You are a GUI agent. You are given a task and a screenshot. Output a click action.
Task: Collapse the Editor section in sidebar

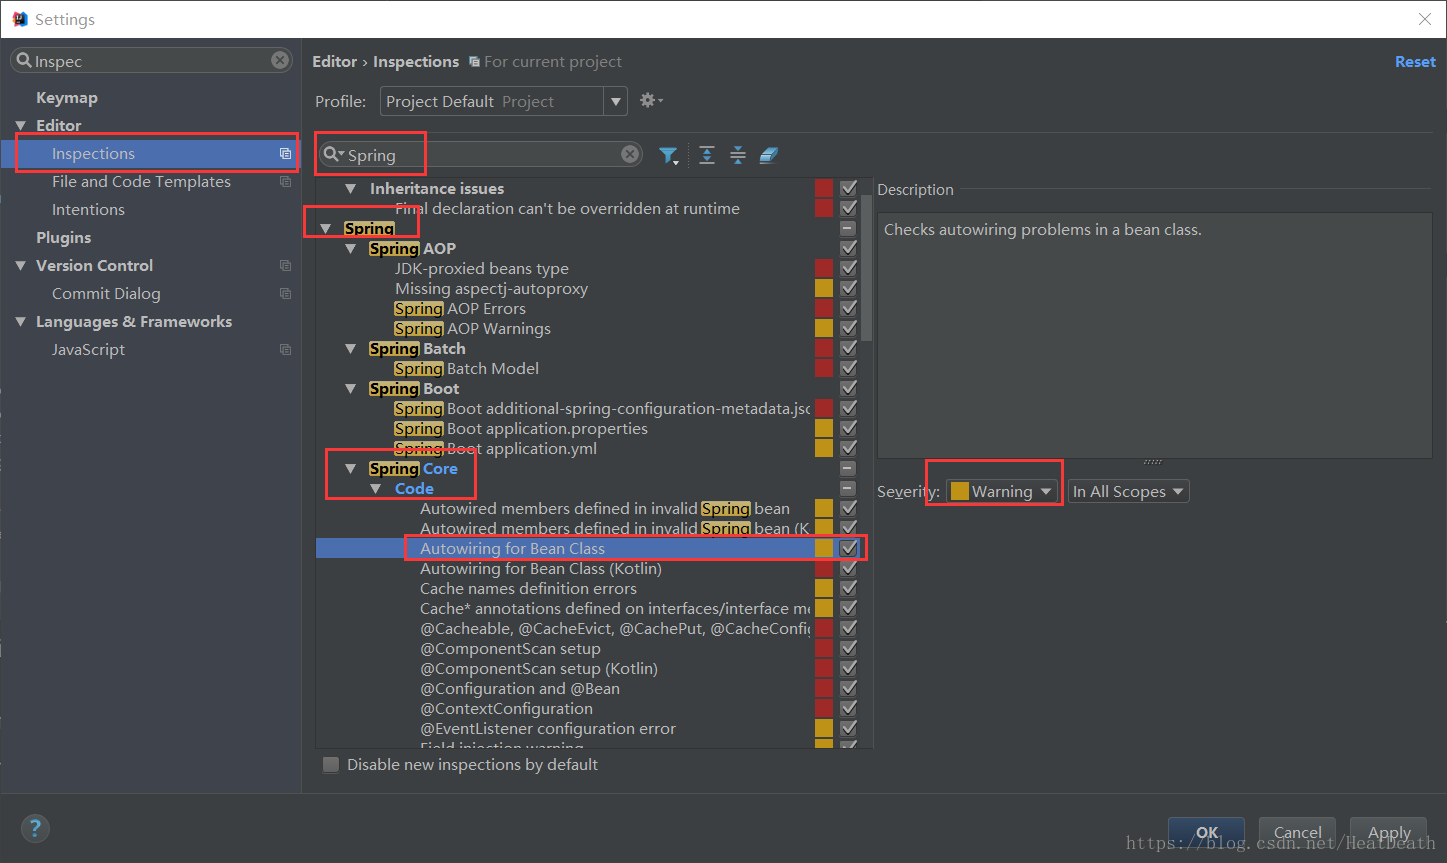[21, 126]
